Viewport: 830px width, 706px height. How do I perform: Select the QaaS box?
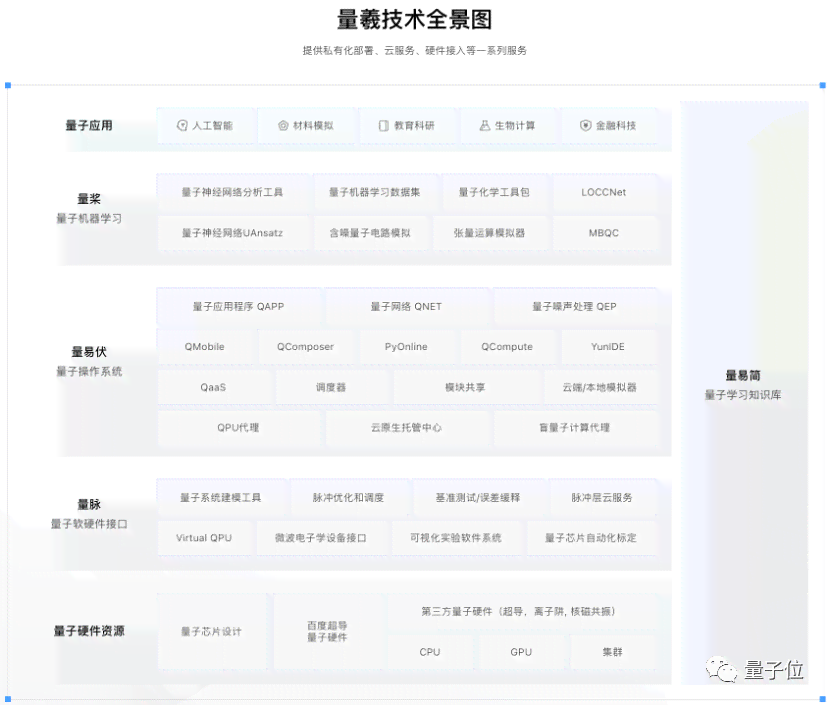[213, 387]
